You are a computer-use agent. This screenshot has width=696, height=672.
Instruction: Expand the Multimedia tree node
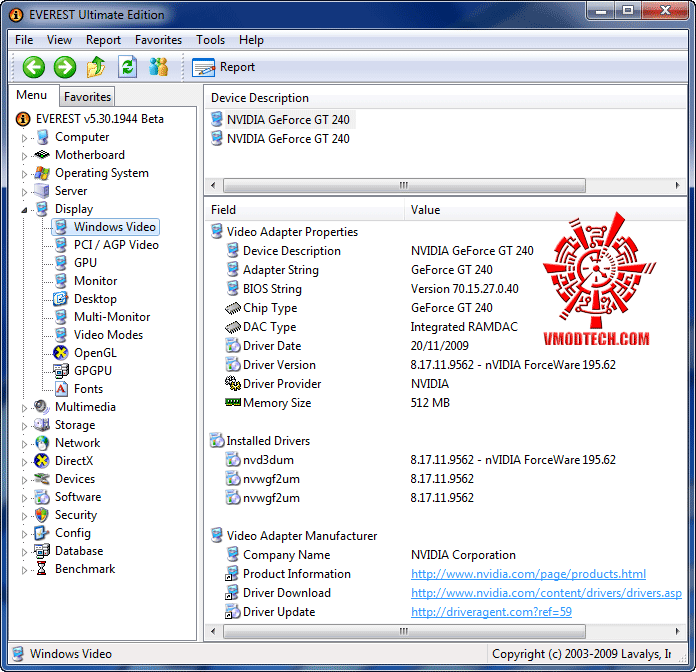tap(24, 408)
